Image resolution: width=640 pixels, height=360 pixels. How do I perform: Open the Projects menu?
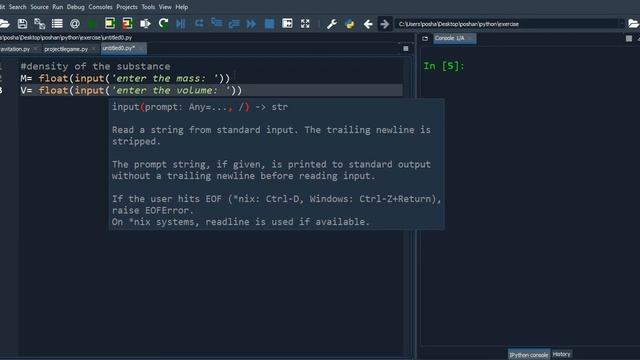[127, 7]
